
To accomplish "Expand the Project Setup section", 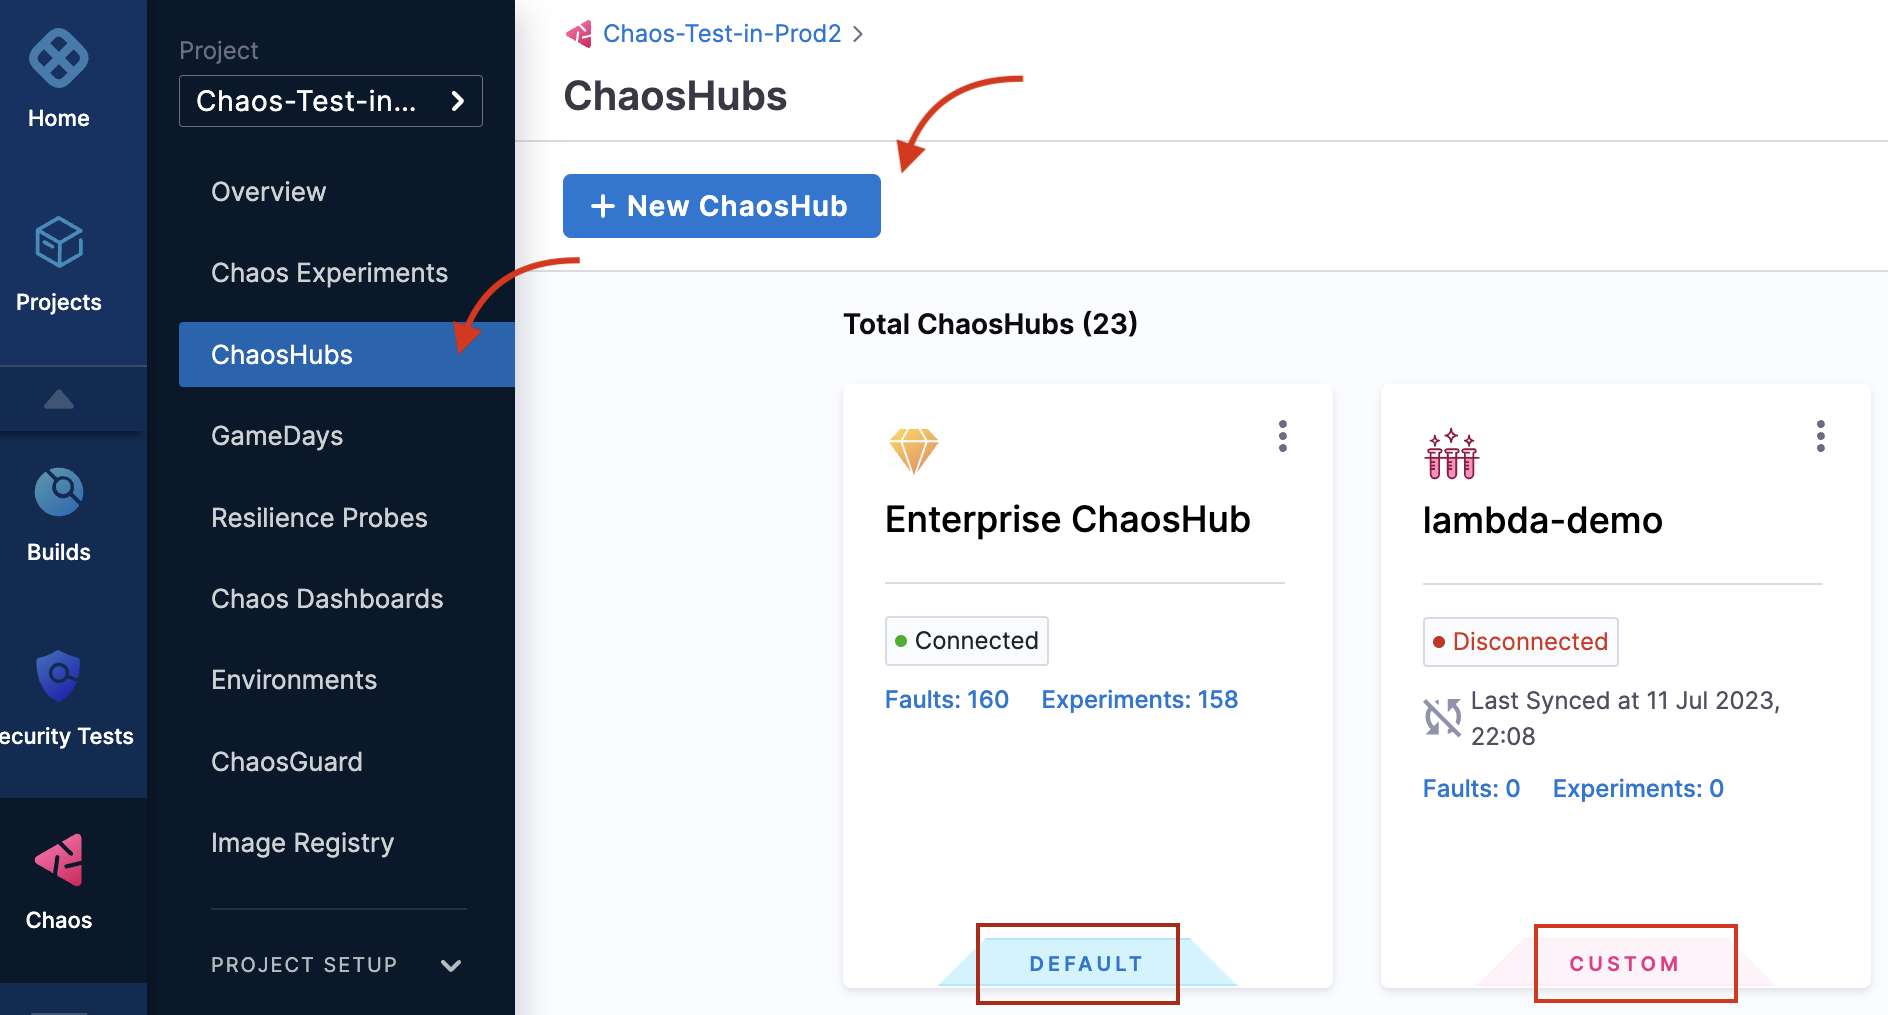I will [x=450, y=965].
